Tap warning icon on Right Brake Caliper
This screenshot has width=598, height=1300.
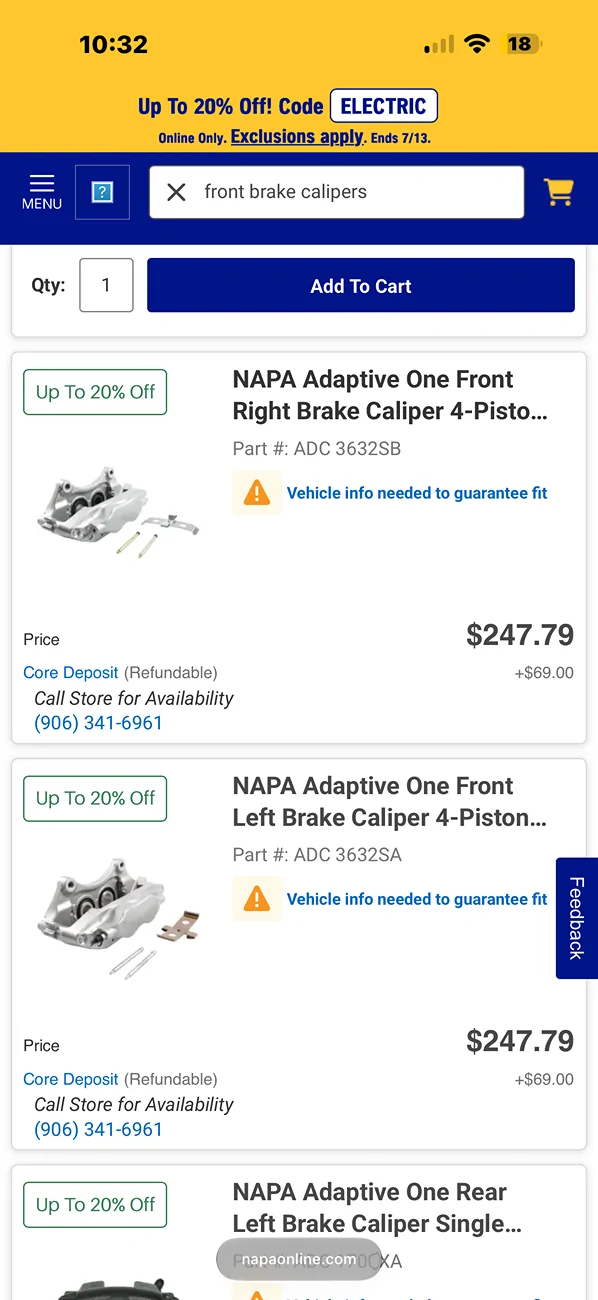257,493
